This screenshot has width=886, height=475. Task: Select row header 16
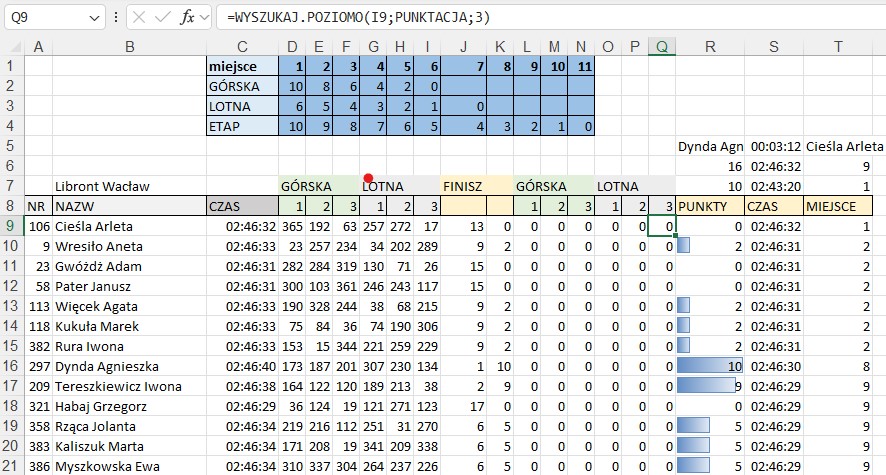coord(11,366)
